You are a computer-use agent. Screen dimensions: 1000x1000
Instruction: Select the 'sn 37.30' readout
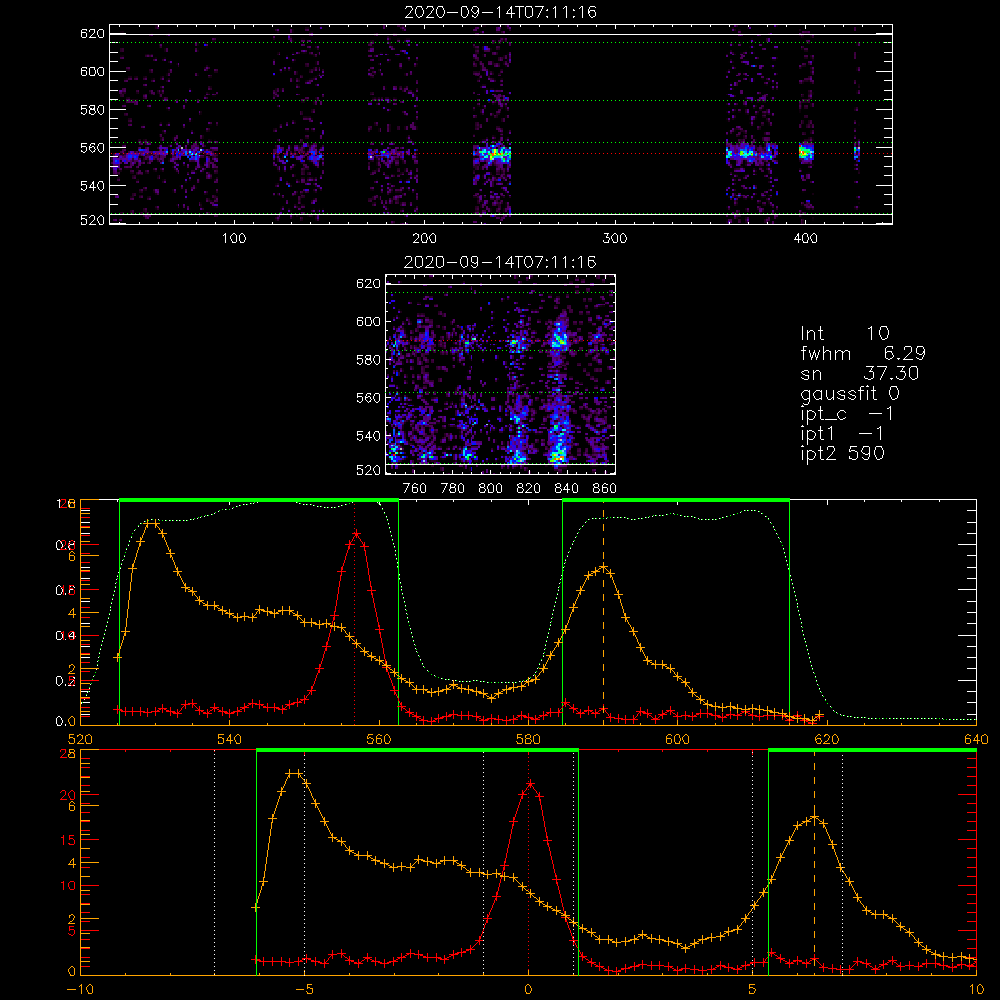(x=860, y=373)
